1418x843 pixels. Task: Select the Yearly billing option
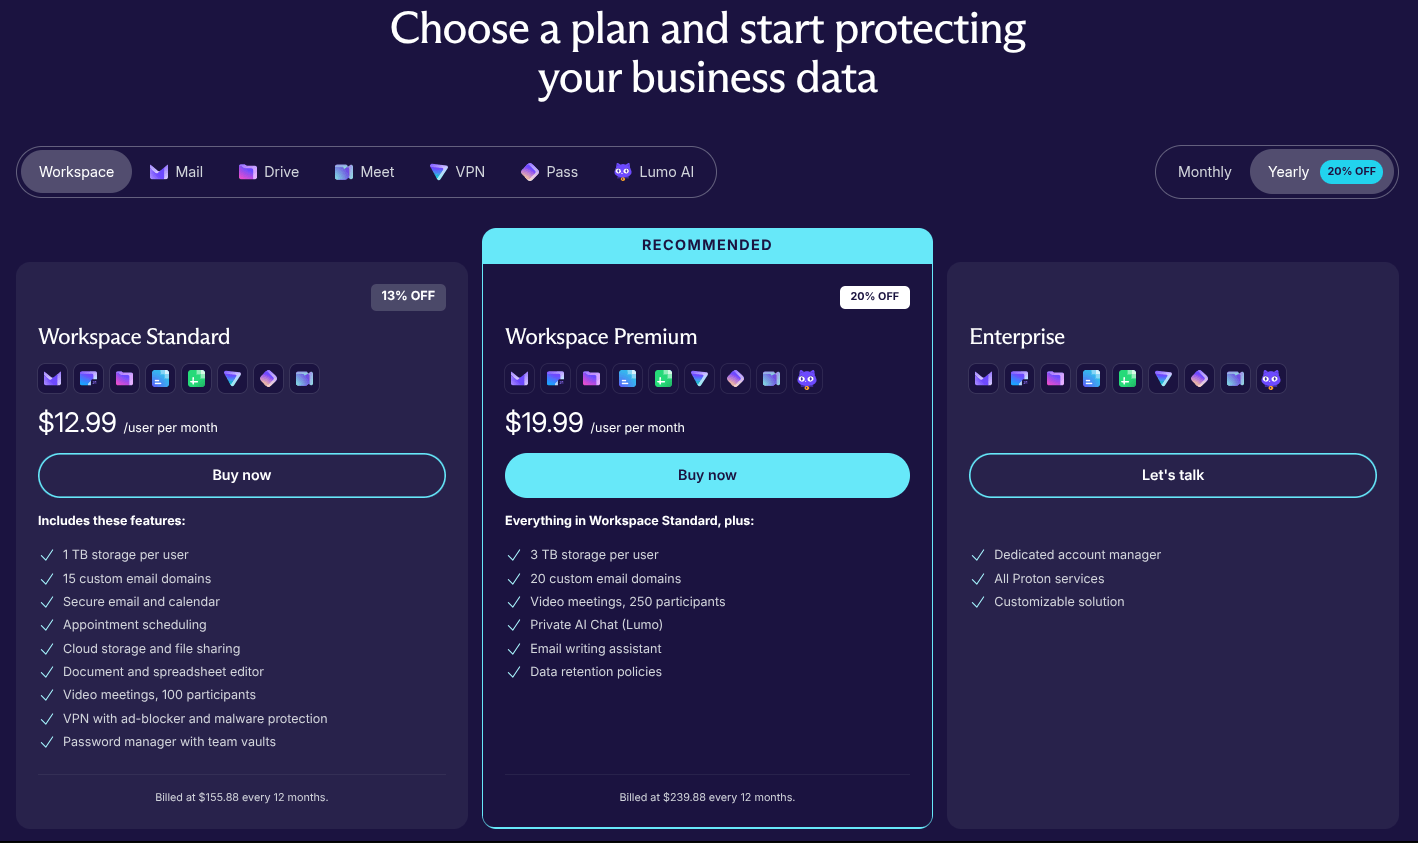pyautogui.click(x=1288, y=171)
